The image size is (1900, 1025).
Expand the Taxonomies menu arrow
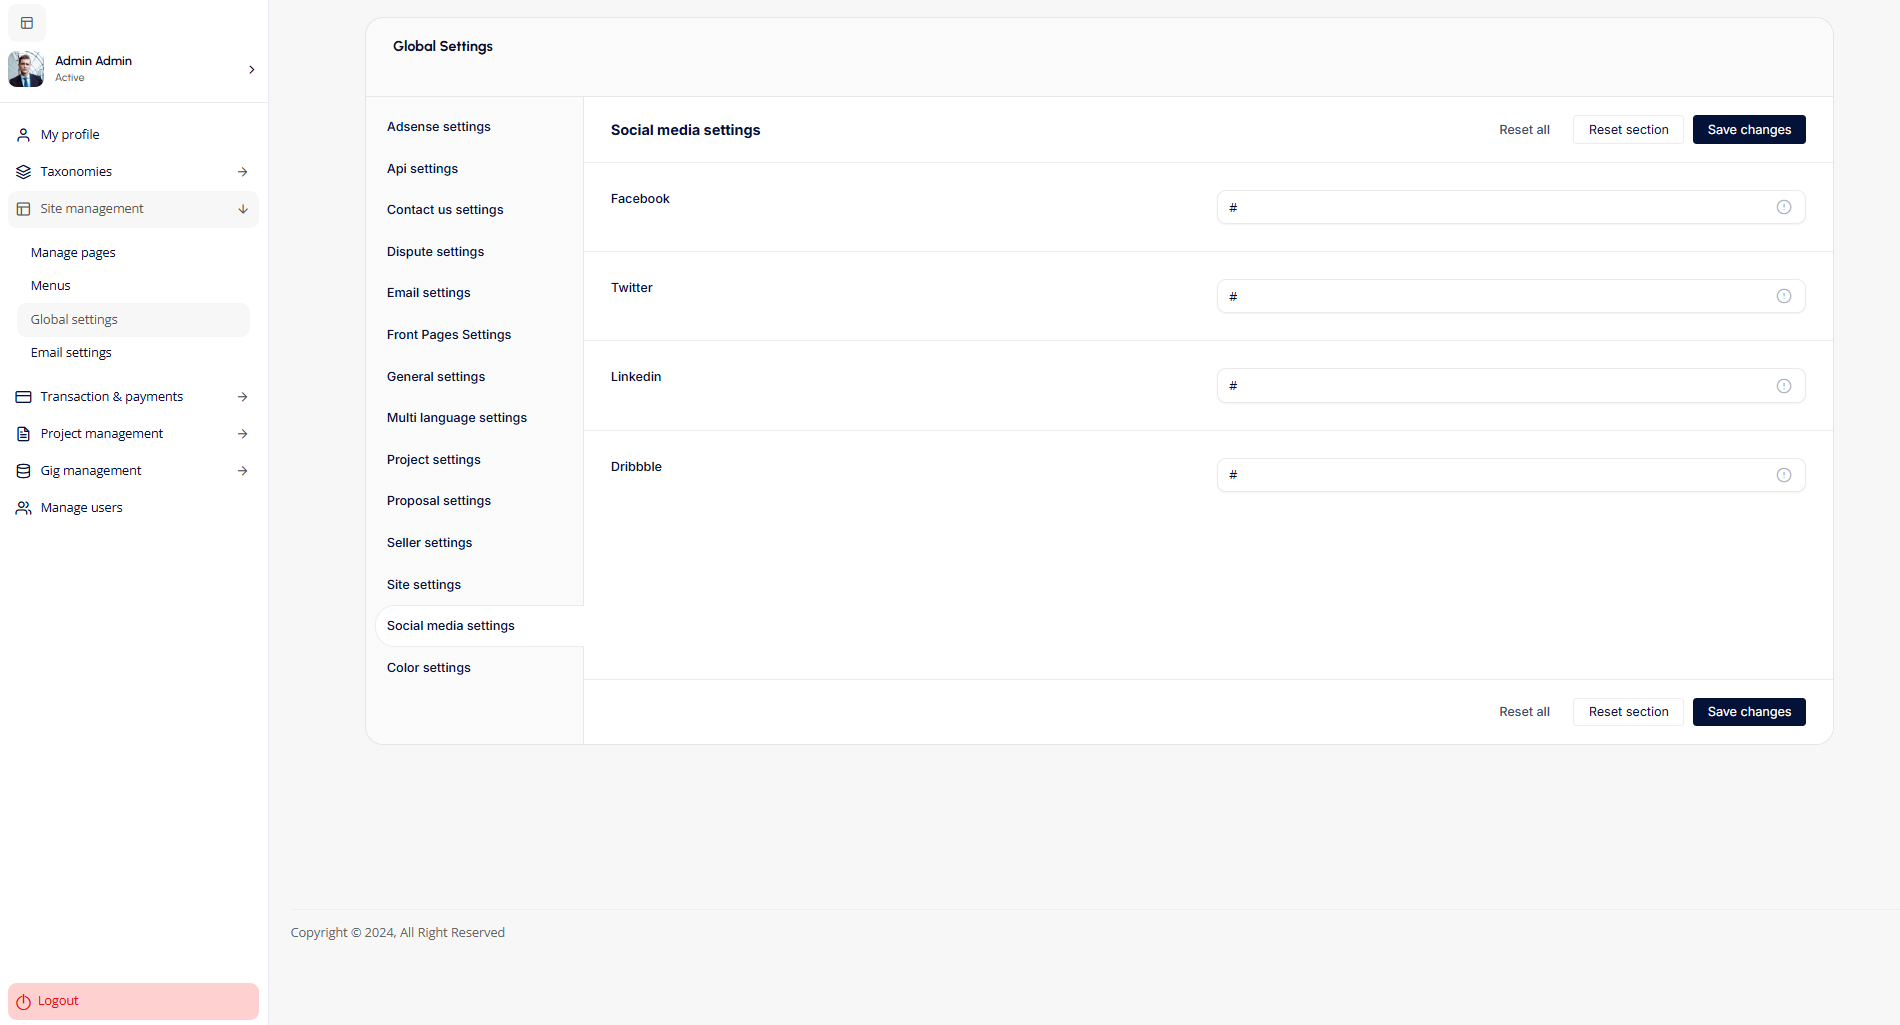point(242,172)
